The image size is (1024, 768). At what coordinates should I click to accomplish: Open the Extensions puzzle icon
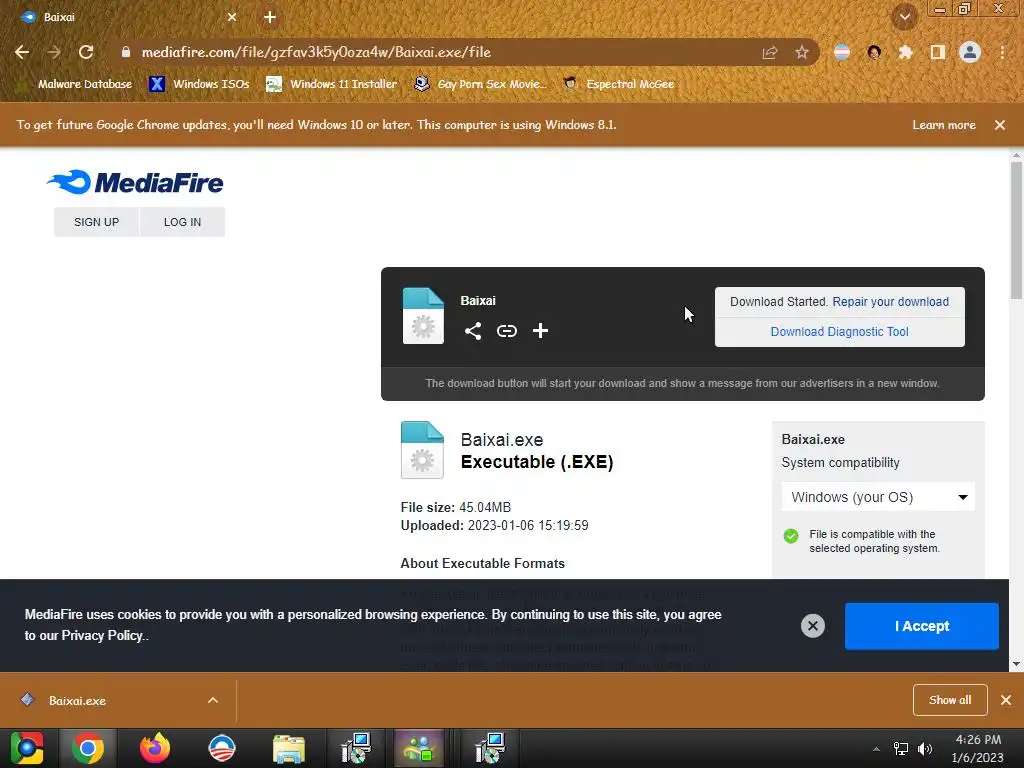click(x=905, y=52)
